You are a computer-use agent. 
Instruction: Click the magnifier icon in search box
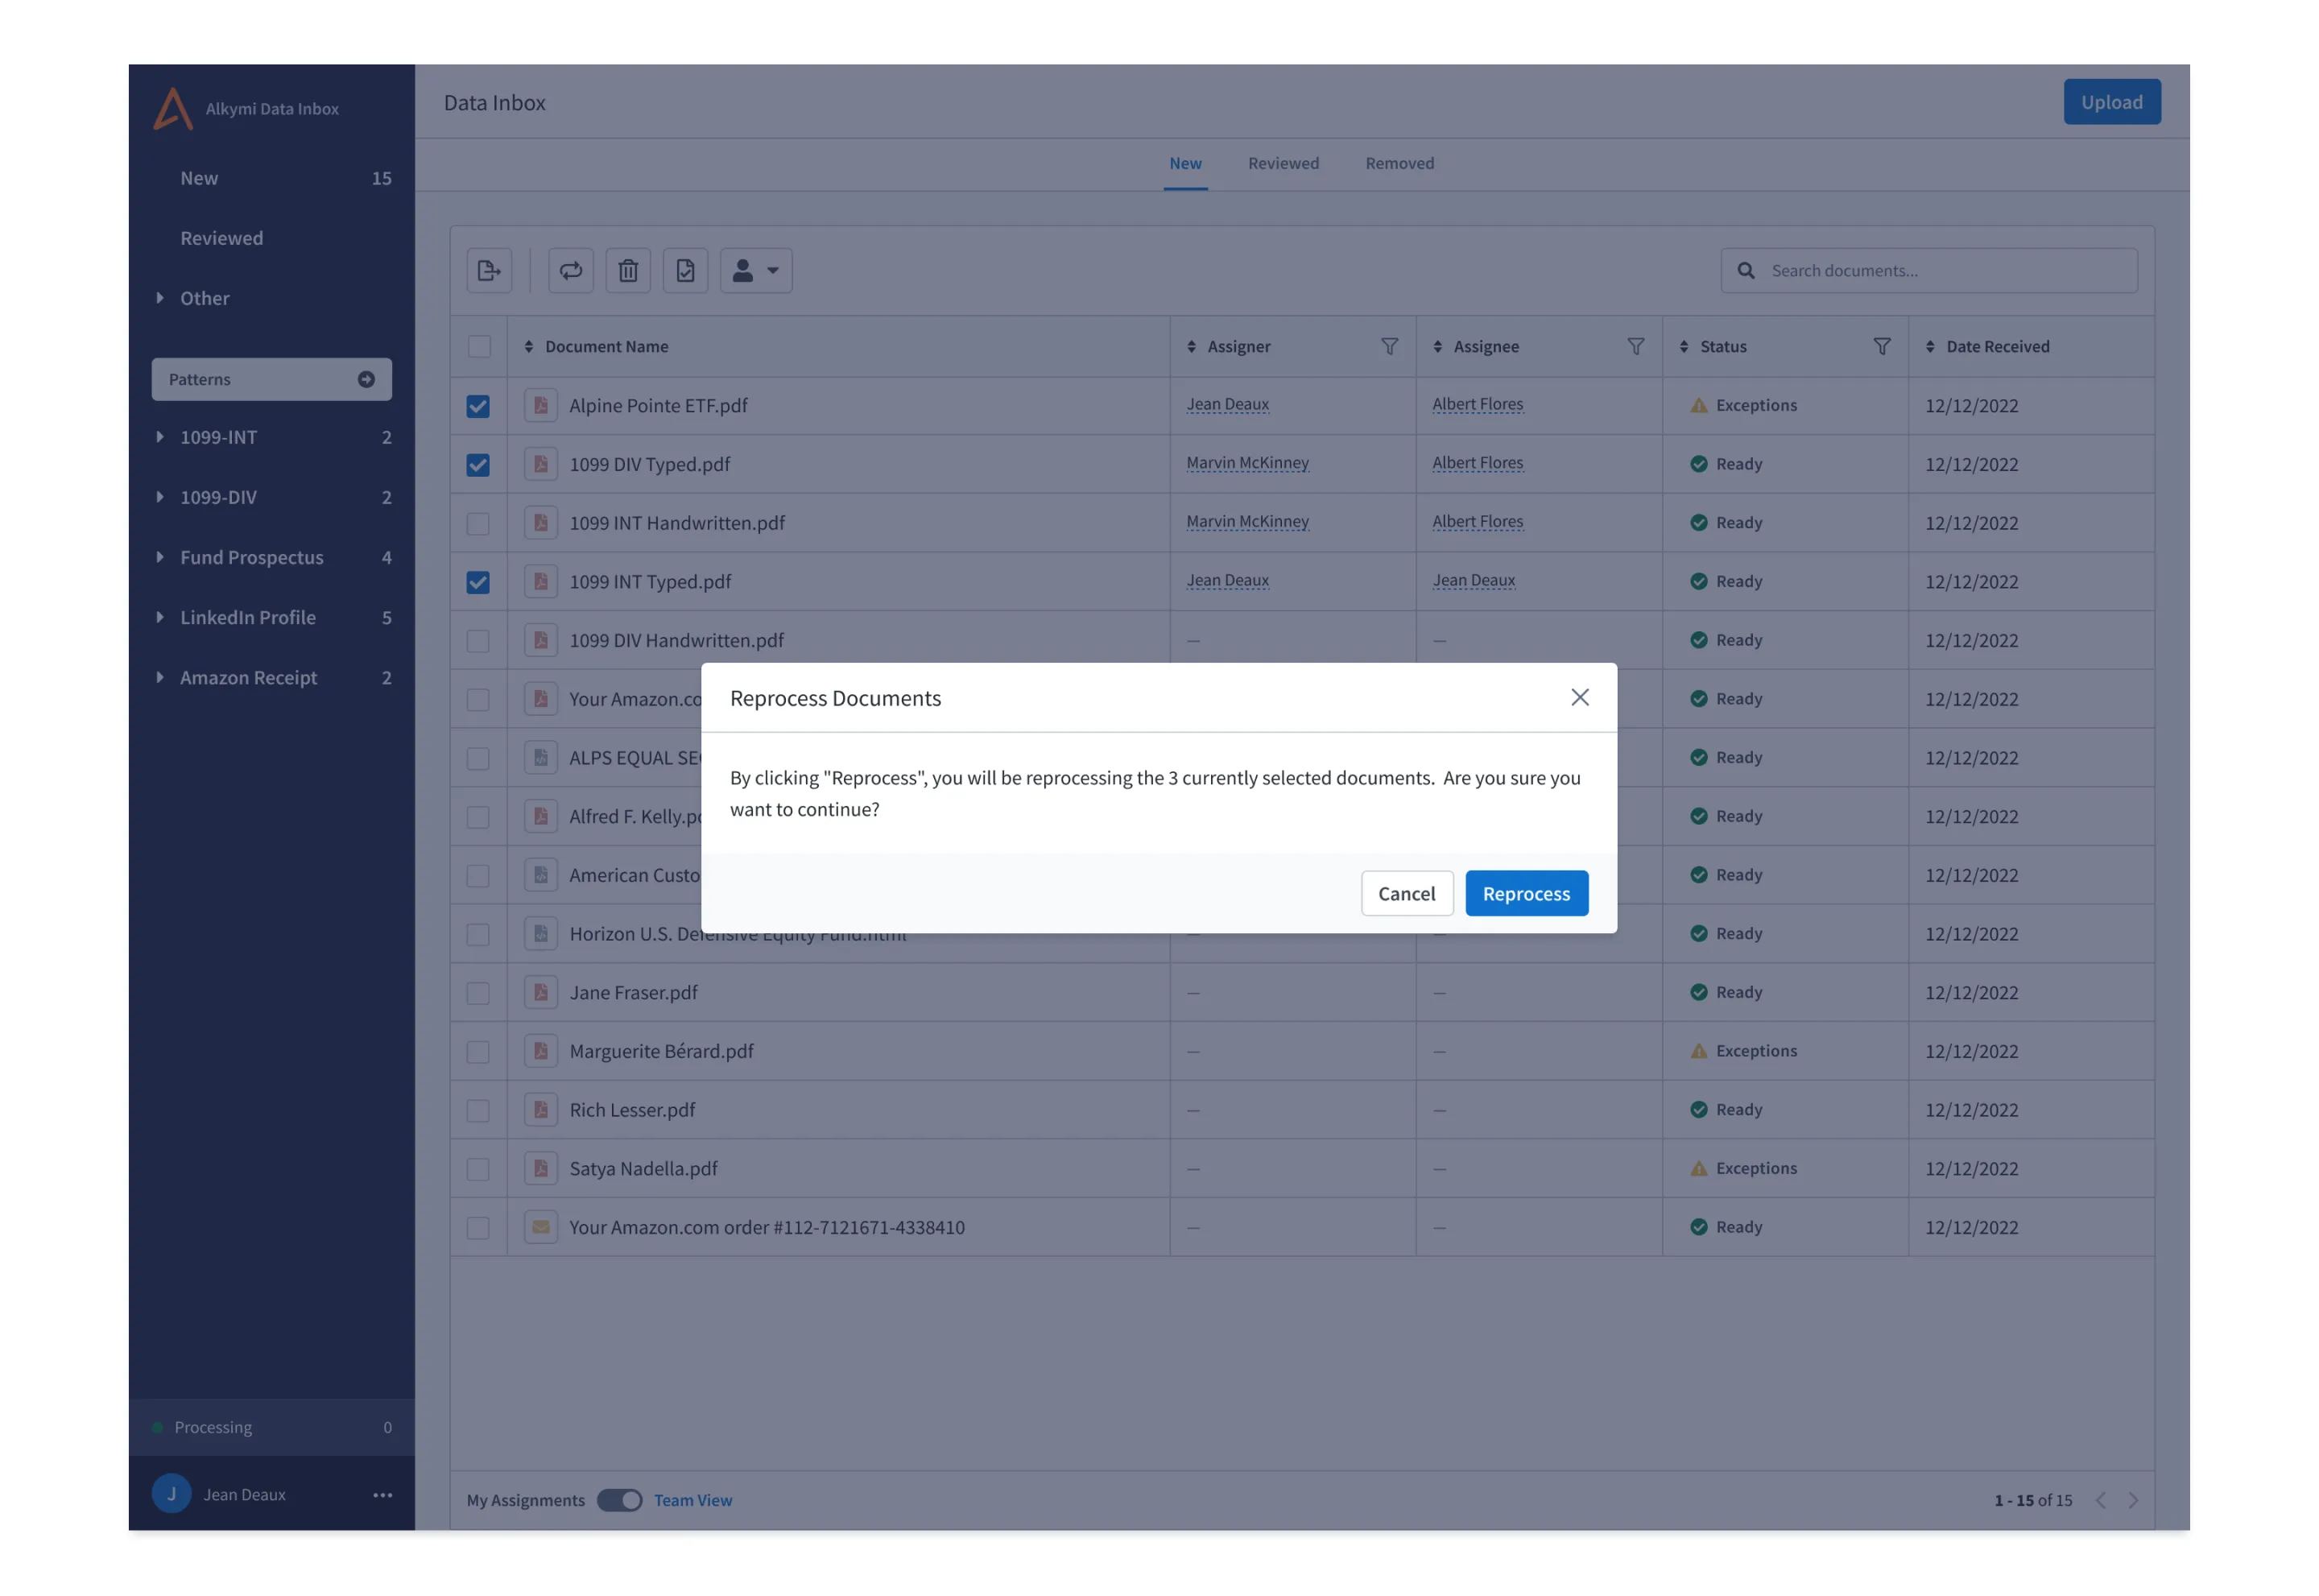(1745, 270)
